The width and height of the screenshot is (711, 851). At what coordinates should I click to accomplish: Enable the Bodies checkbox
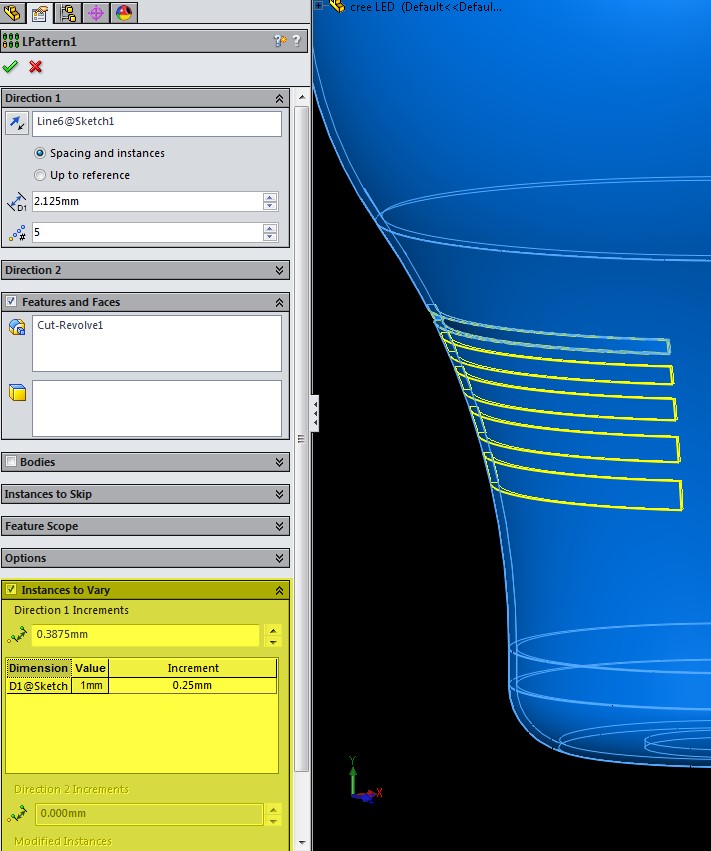pos(11,461)
